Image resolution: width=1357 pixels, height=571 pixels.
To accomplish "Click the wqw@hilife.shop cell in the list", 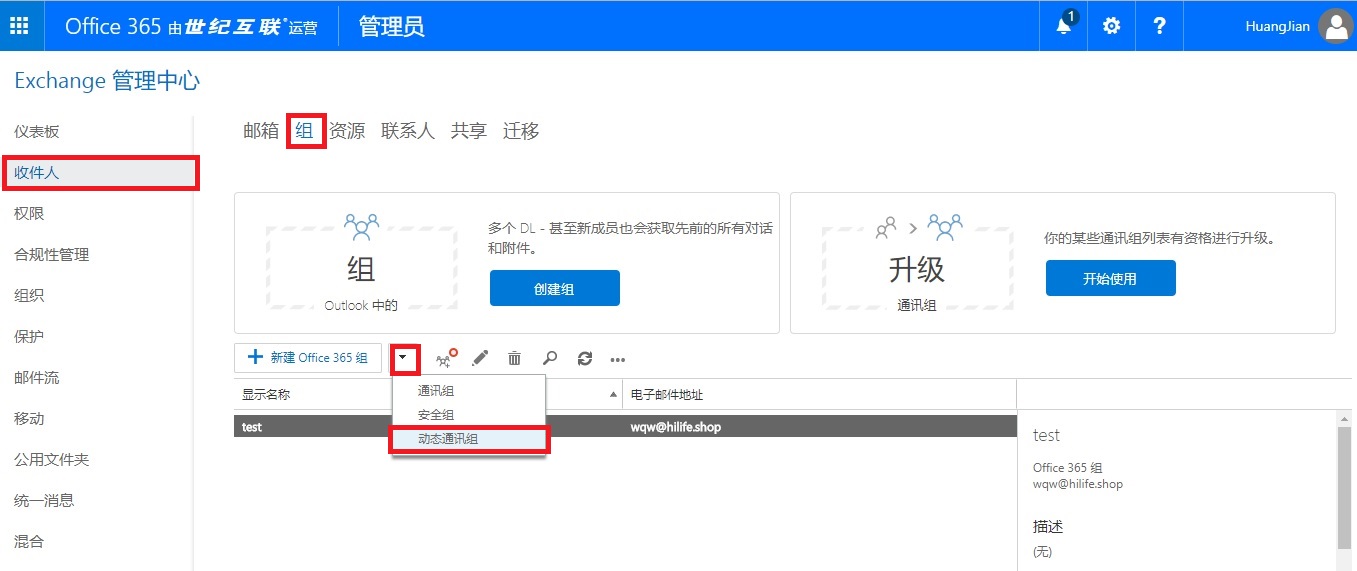I will pyautogui.click(x=676, y=427).
